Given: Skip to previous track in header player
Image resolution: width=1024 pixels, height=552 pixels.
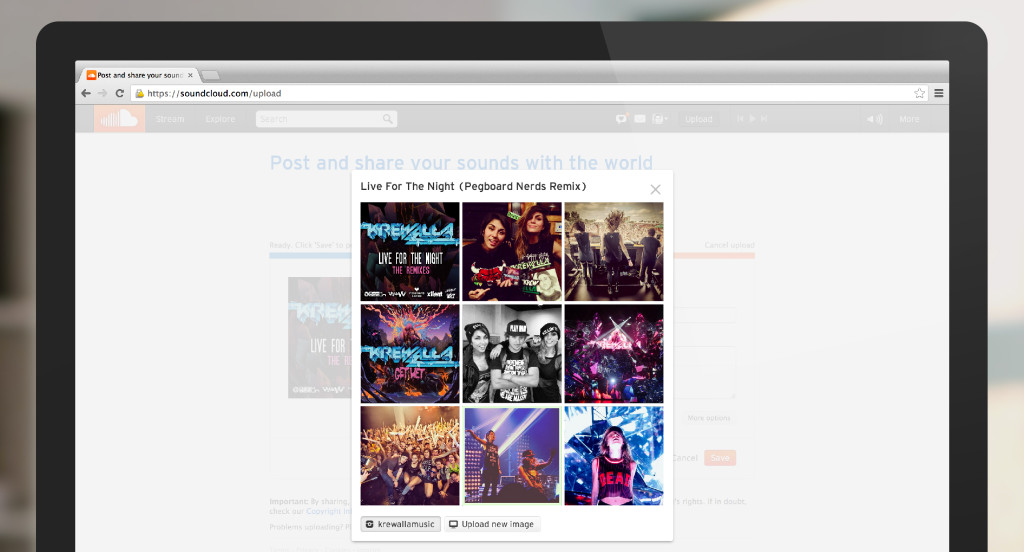Looking at the screenshot, I should point(740,119).
